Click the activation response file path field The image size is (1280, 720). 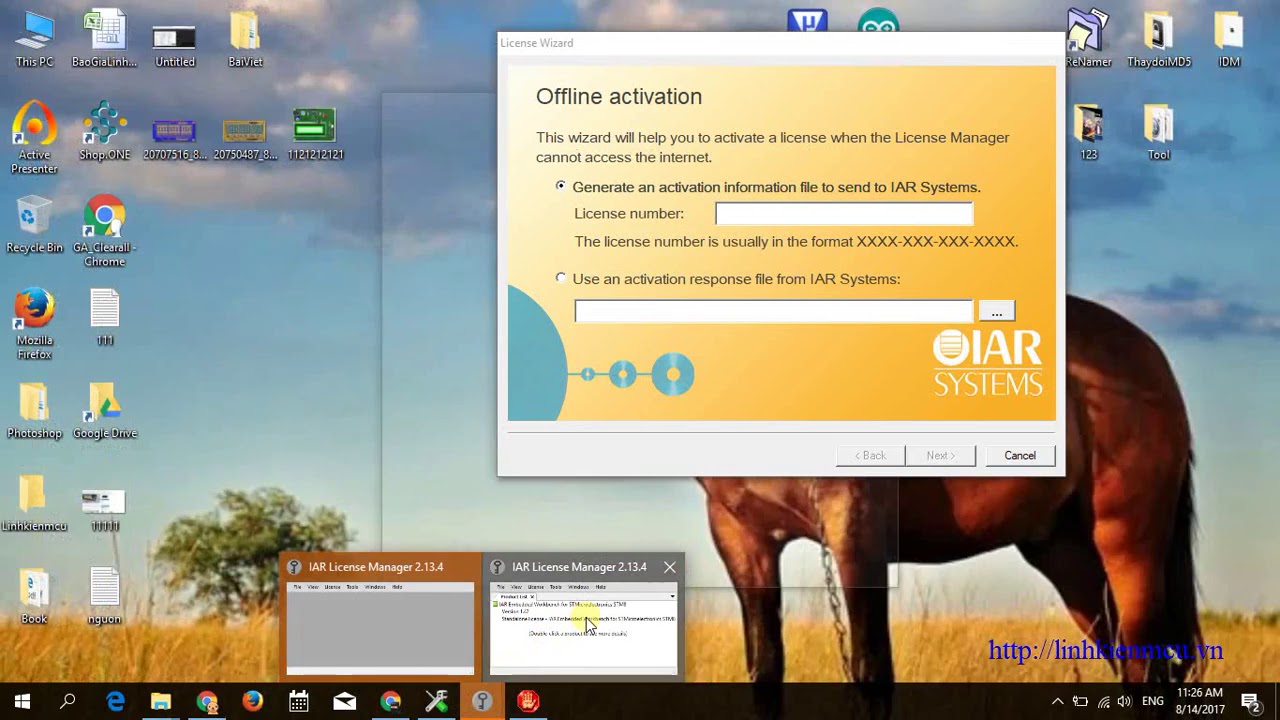[x=773, y=311]
